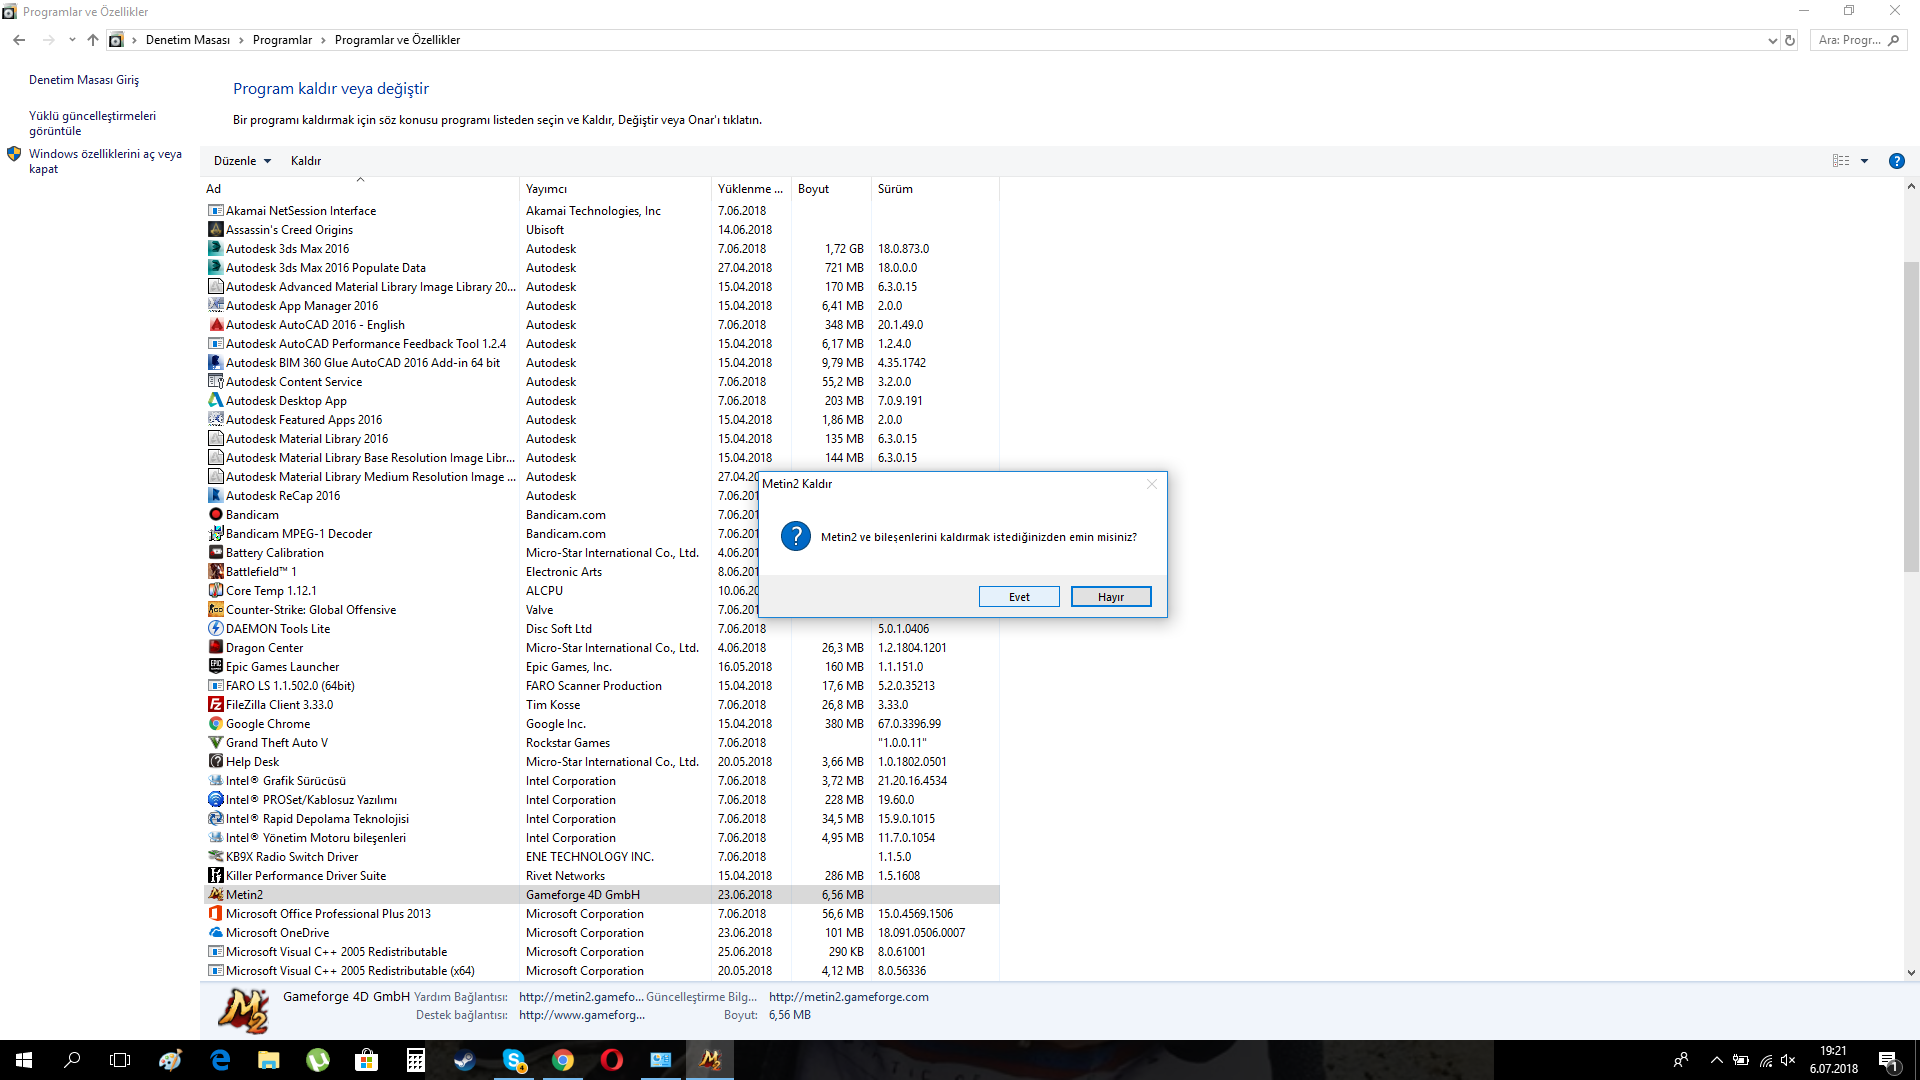Open Yüklü güncelleştirmeleri görüntüle link
This screenshot has height=1080, width=1920.
click(92, 123)
